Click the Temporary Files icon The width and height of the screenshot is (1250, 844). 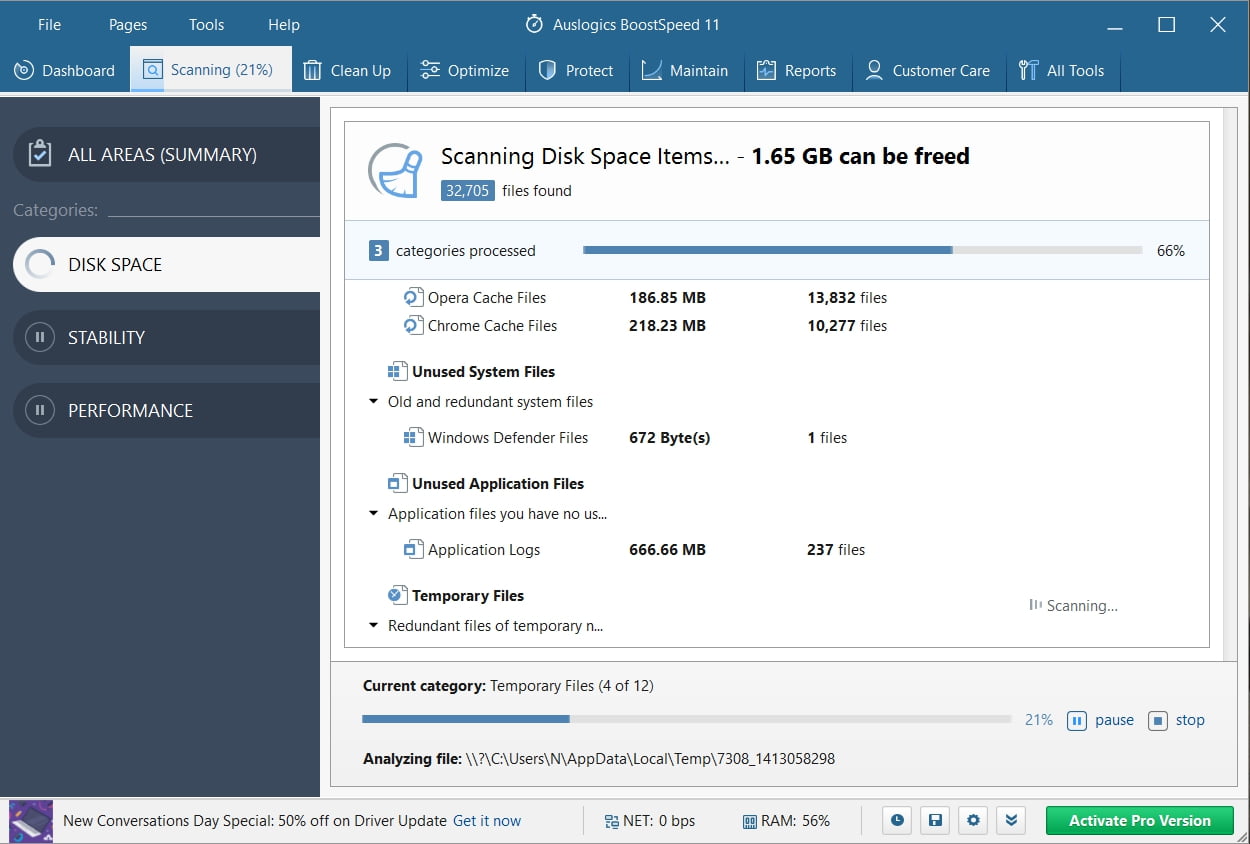tap(397, 595)
